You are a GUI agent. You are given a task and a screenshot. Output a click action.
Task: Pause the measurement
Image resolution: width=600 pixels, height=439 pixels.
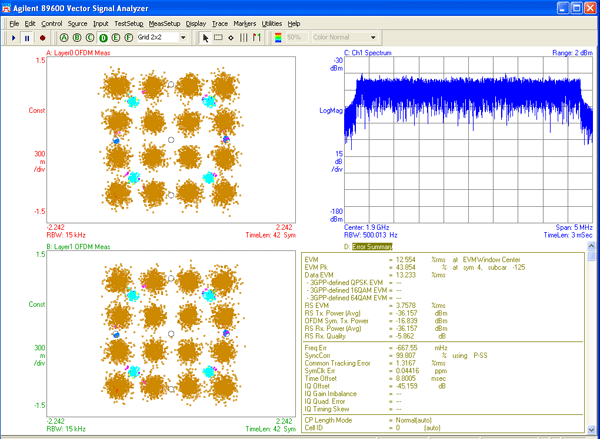[x=27, y=37]
